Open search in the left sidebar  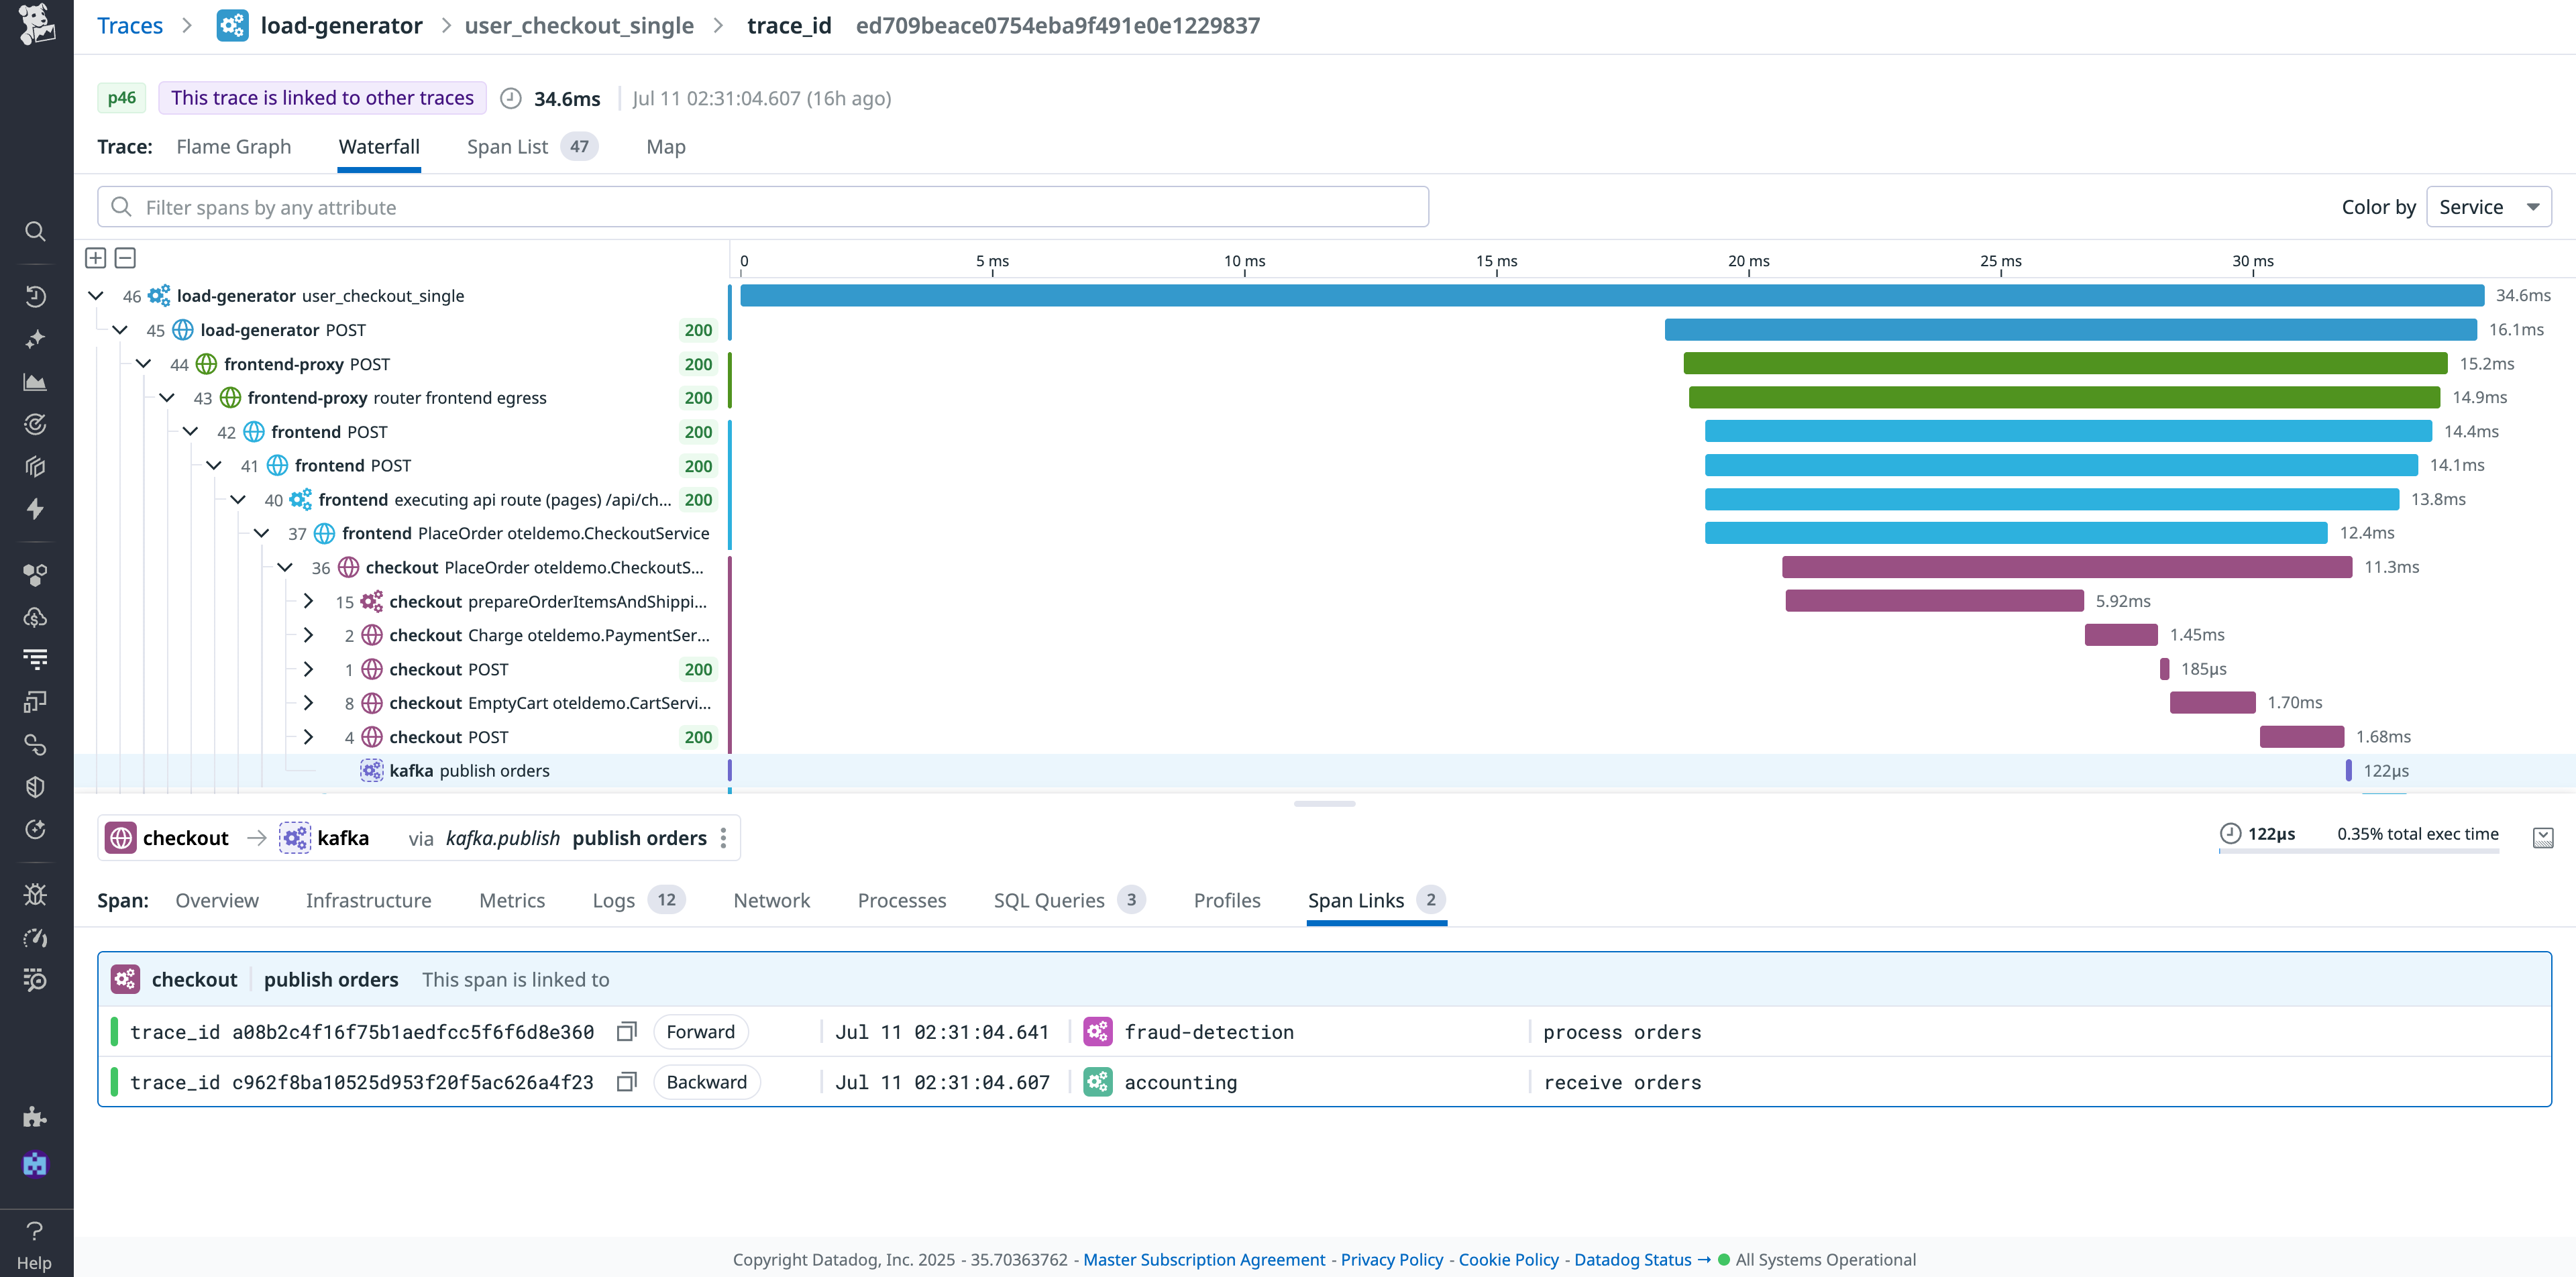pos(36,232)
